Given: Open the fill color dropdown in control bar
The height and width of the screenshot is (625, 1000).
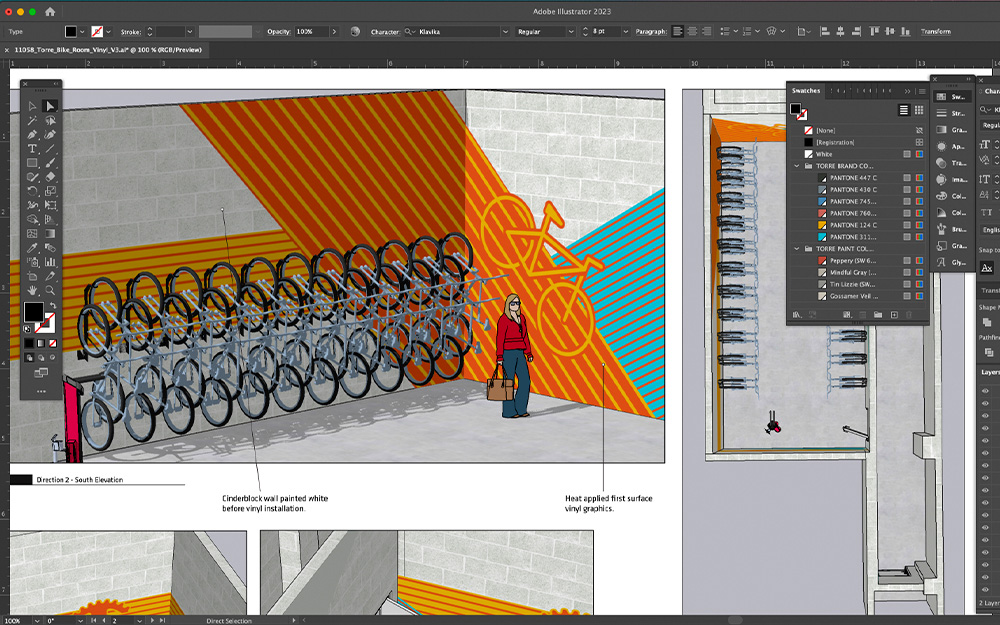Looking at the screenshot, I should click(x=82, y=31).
